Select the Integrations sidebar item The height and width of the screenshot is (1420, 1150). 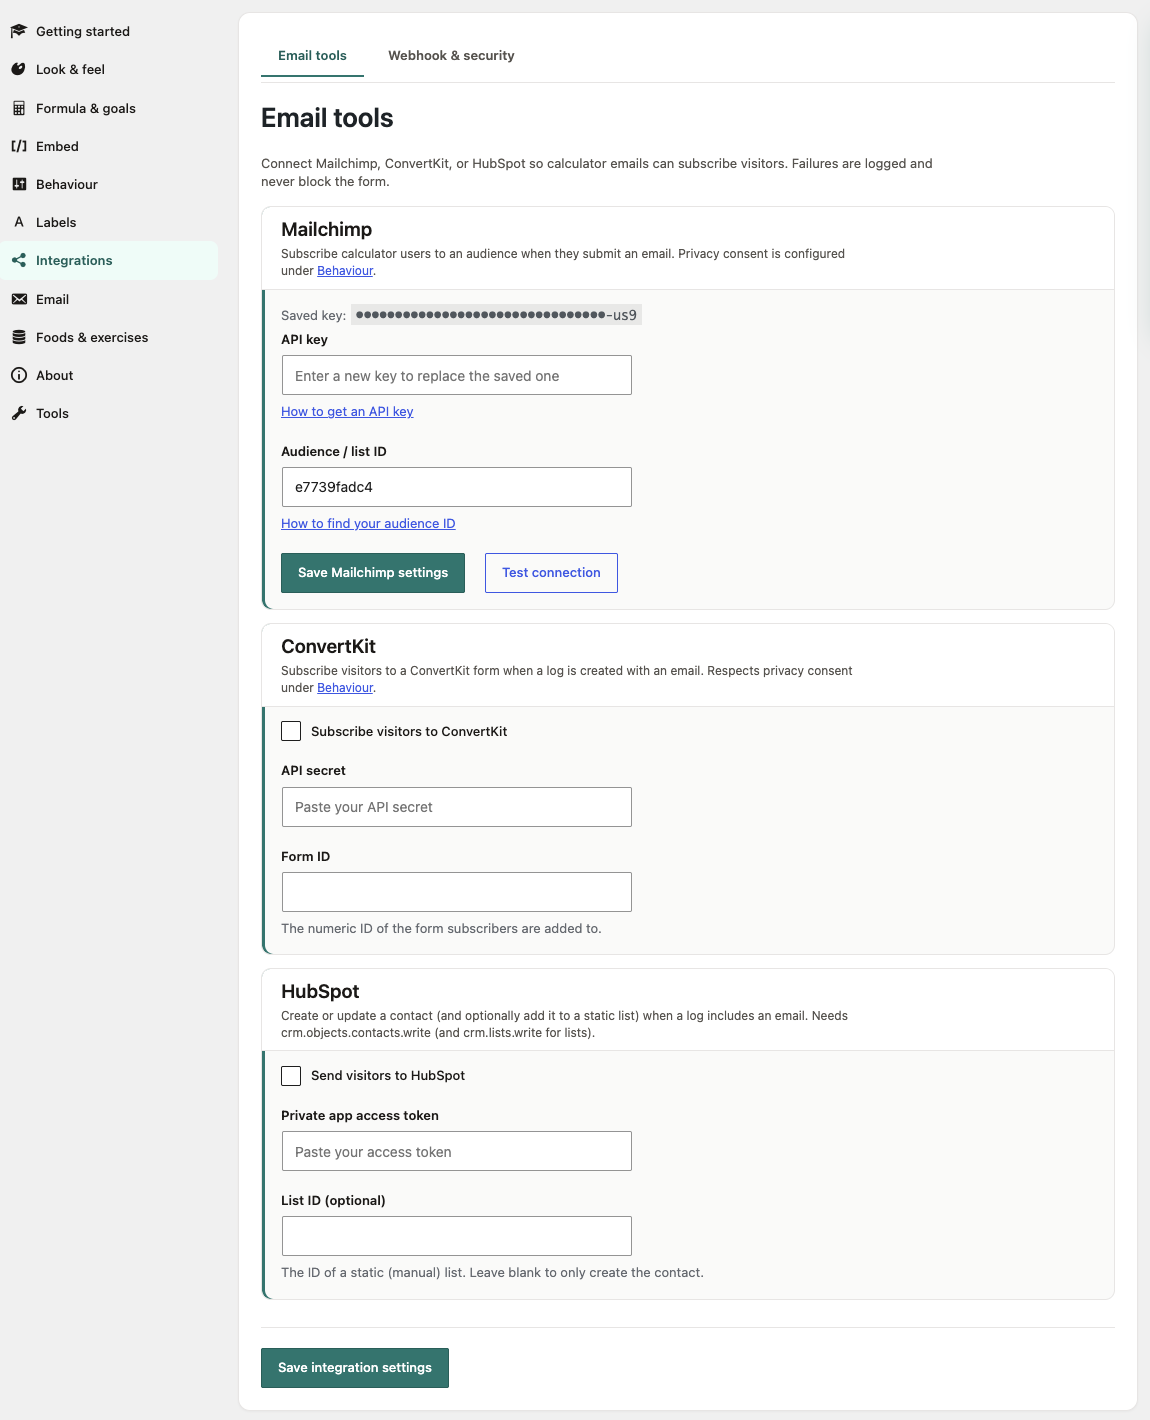coord(109,260)
